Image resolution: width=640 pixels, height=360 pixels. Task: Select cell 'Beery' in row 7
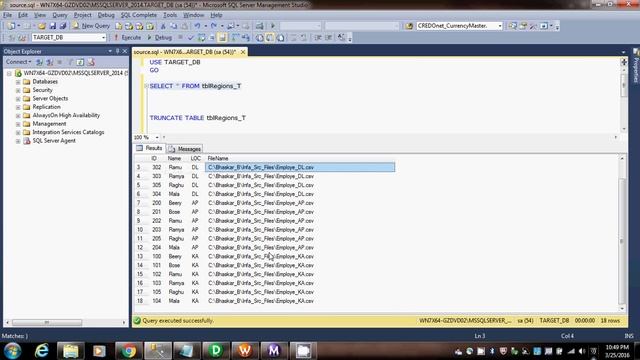click(175, 203)
